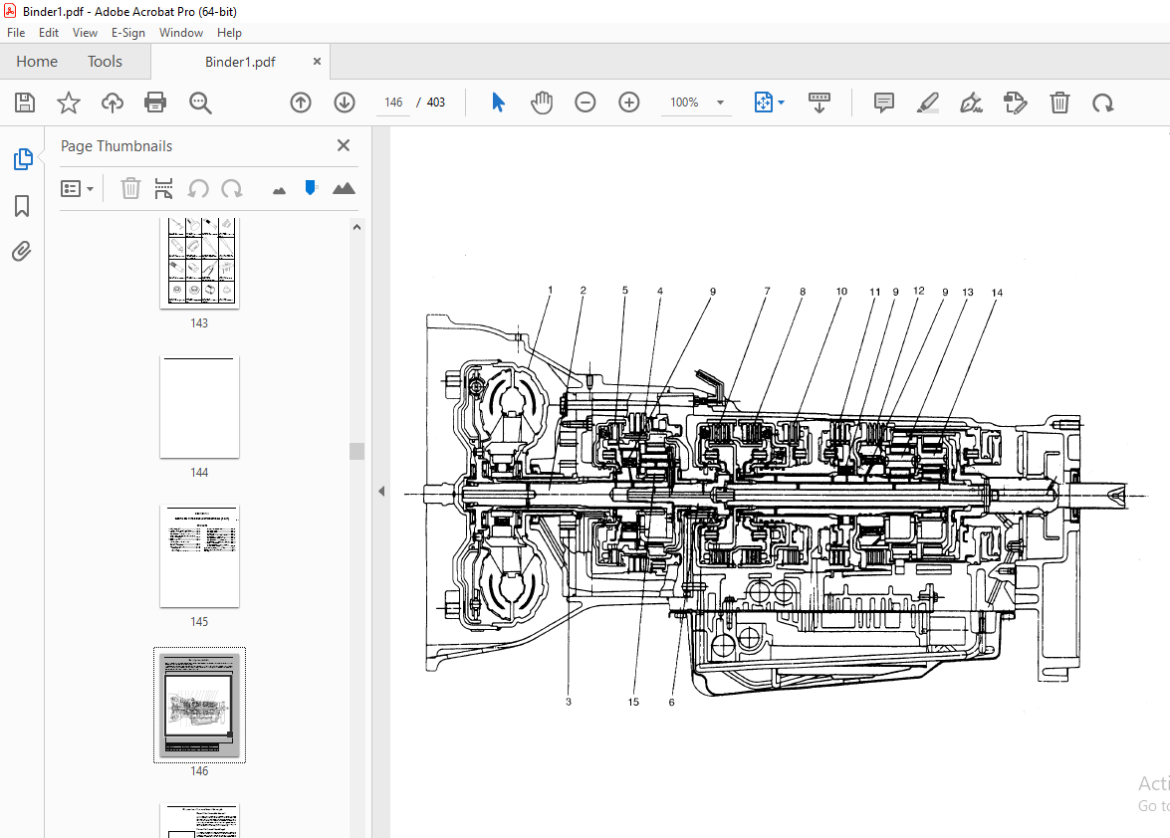Add file to starred with the star icon
The image size is (1170, 838).
[69, 102]
